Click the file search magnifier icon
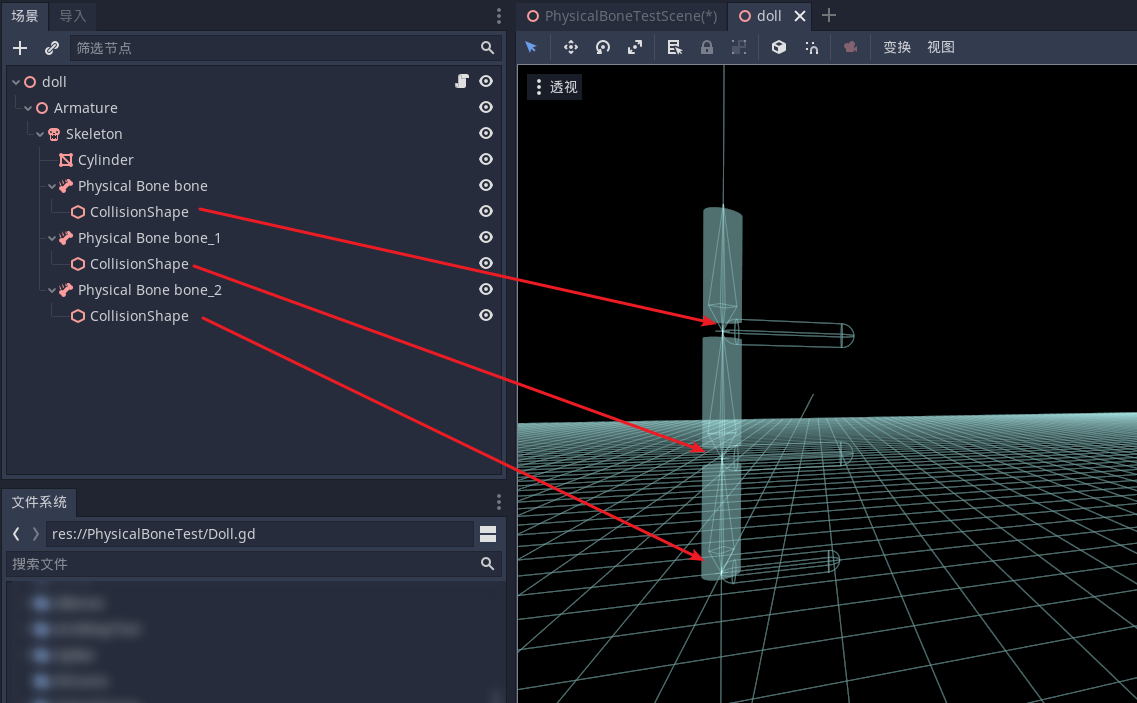 [487, 564]
